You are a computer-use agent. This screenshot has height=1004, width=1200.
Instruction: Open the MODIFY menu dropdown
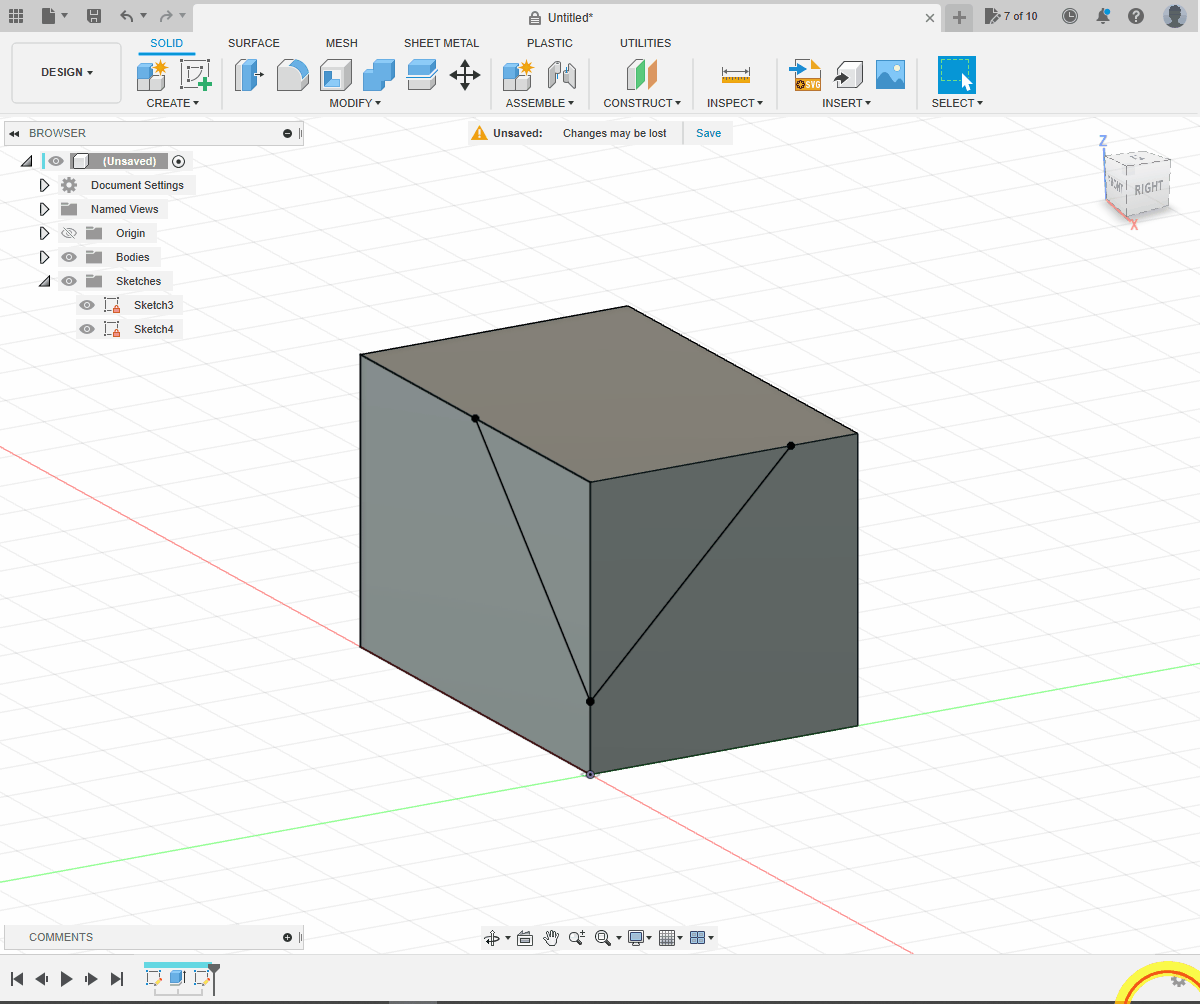pyautogui.click(x=354, y=103)
